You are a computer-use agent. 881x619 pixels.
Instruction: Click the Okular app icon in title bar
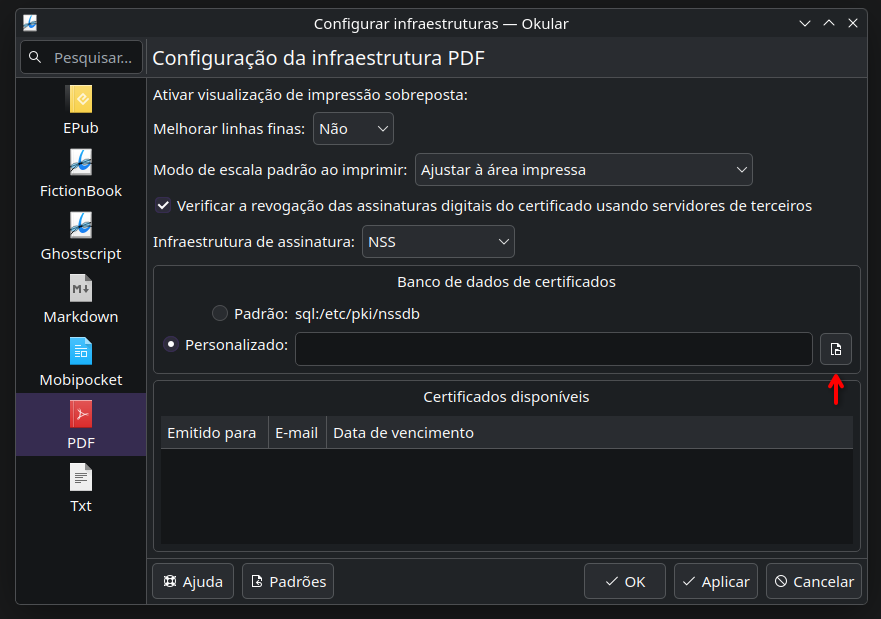(30, 24)
